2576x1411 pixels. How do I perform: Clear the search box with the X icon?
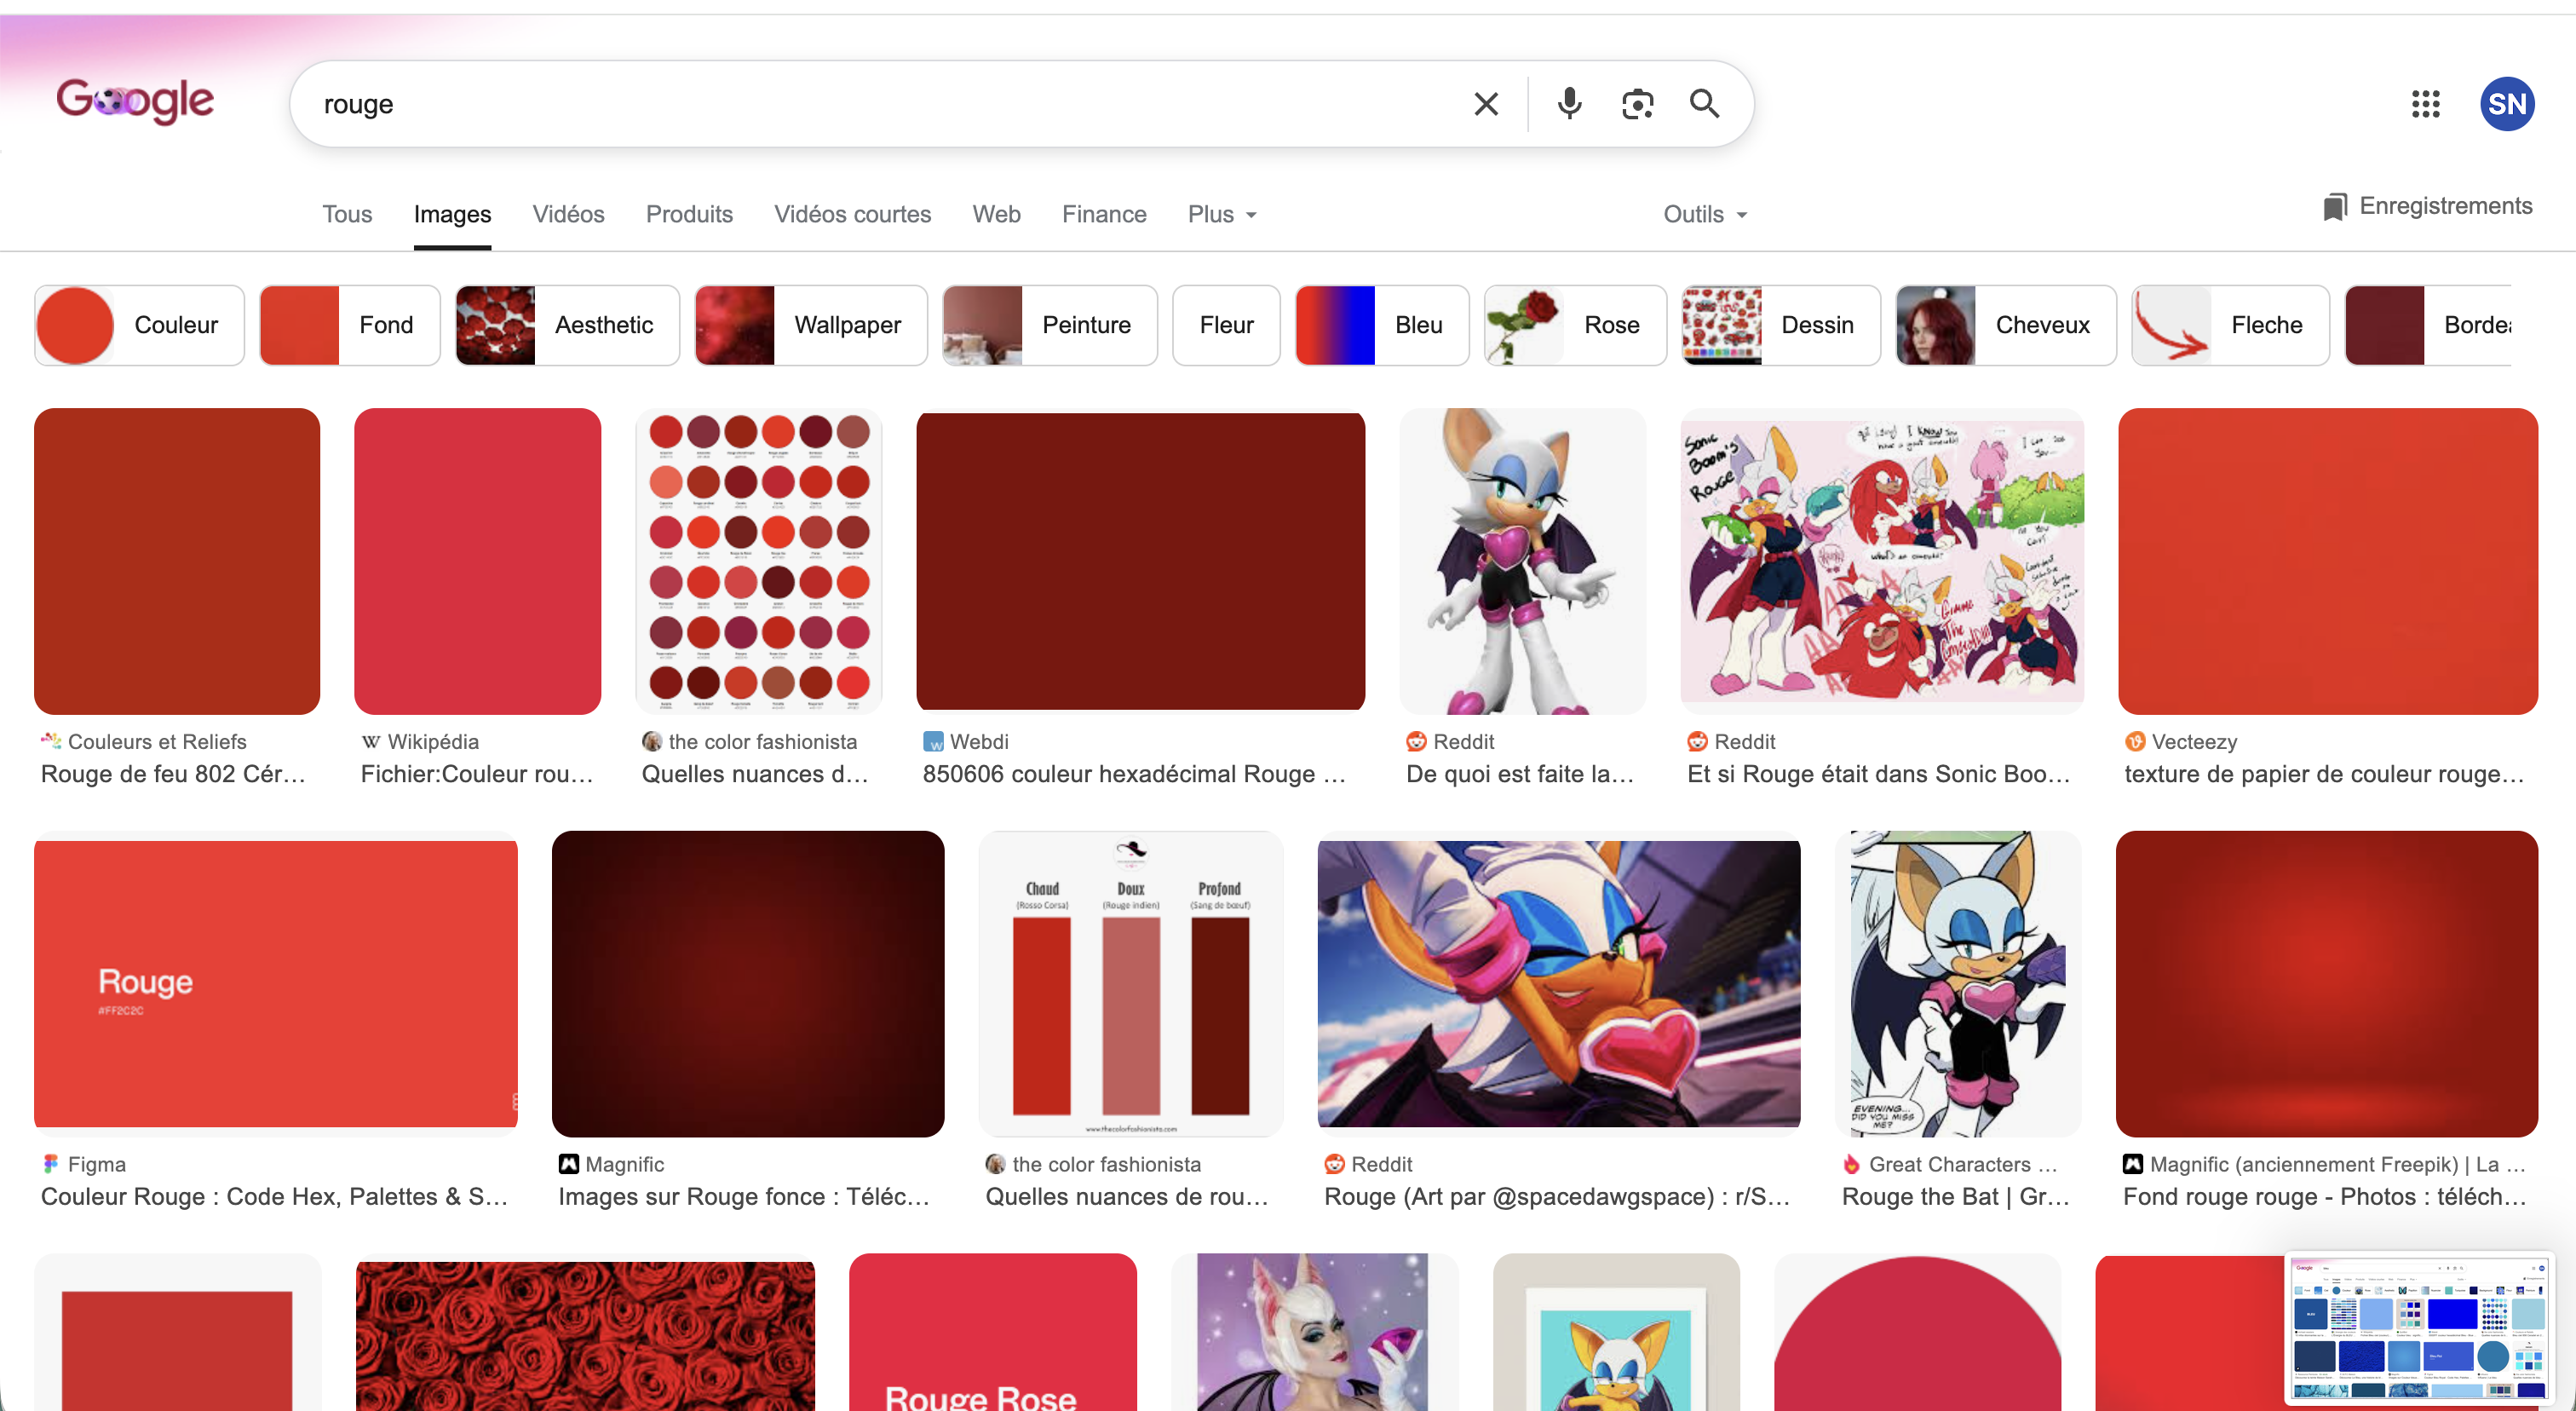click(x=1486, y=104)
